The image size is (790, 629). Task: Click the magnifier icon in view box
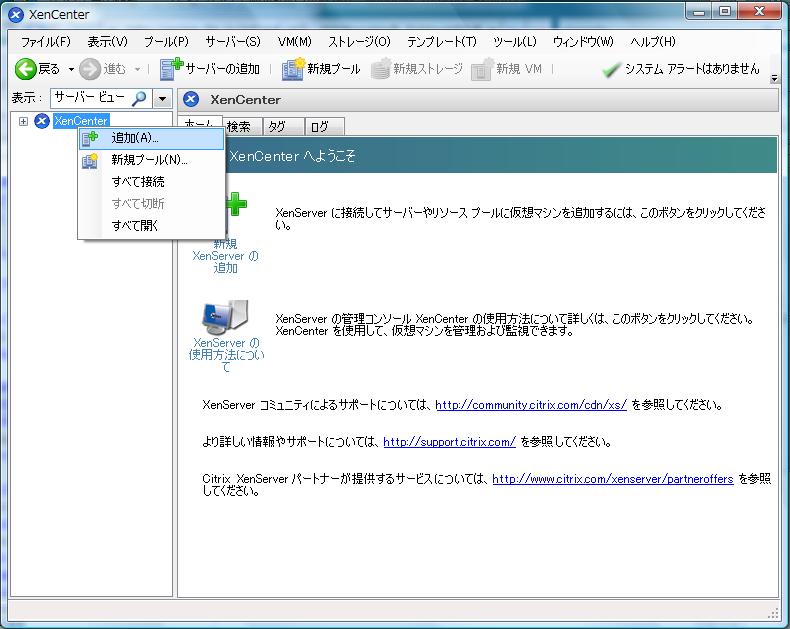(x=139, y=98)
